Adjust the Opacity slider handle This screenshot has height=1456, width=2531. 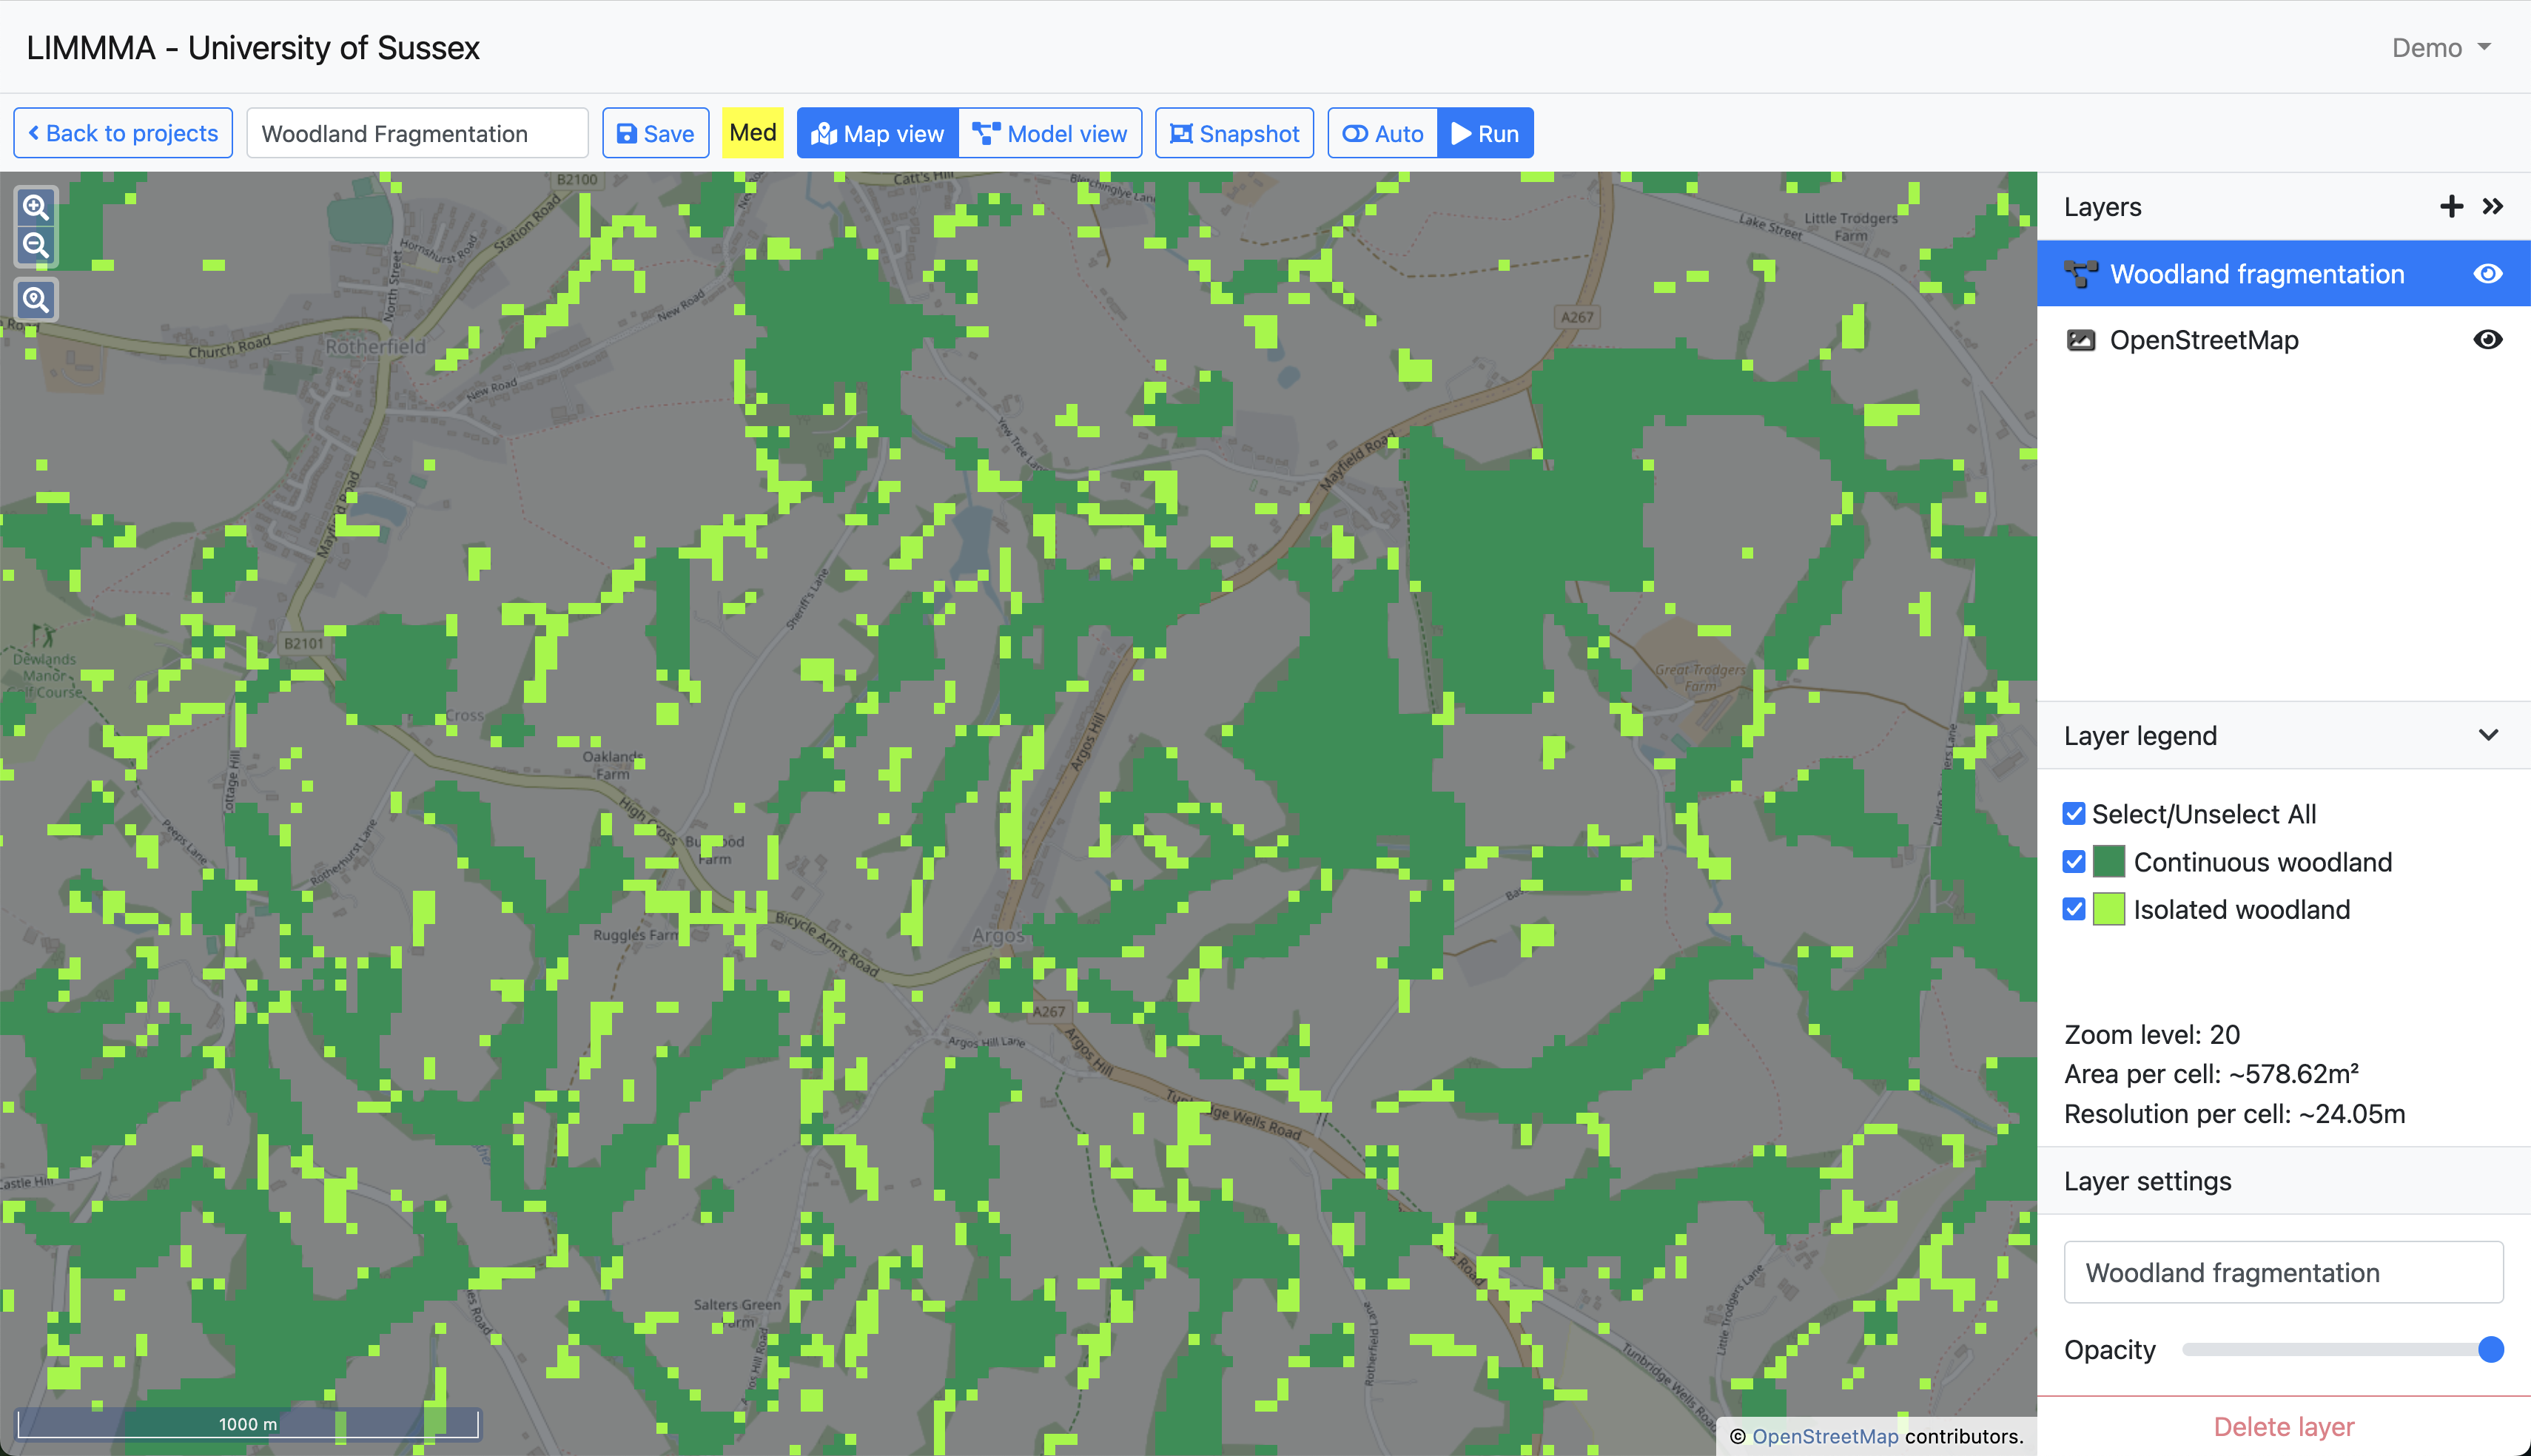[x=2490, y=1350]
